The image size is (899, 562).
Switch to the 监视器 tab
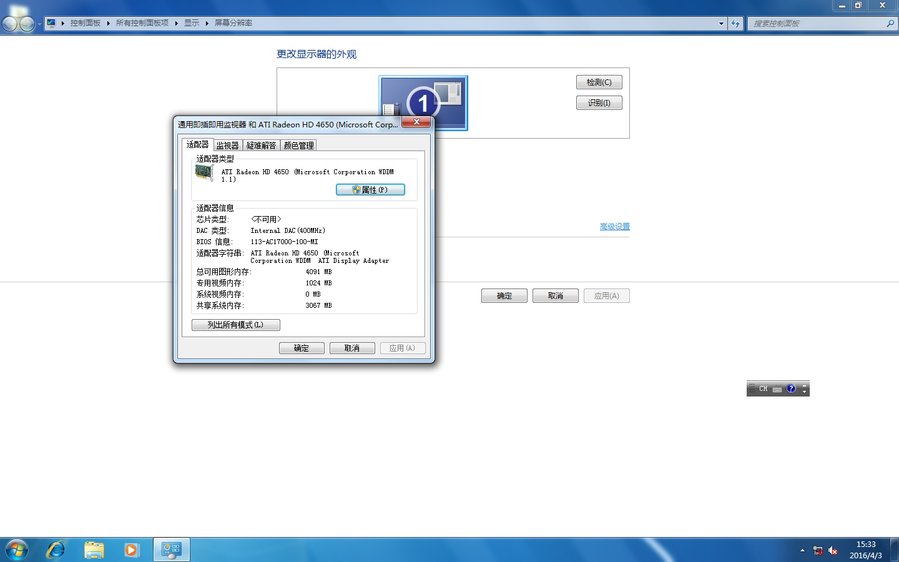(228, 146)
